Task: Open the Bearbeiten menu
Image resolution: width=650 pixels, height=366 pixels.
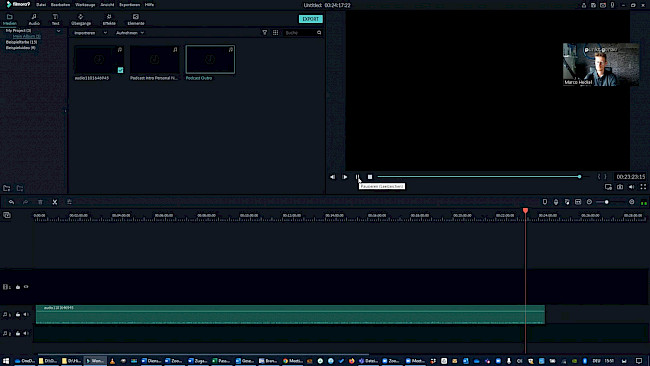Action: click(x=61, y=5)
